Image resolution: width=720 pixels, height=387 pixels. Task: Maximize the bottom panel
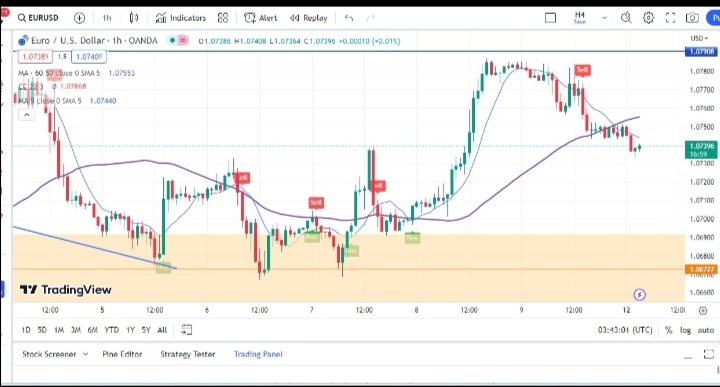709,354
